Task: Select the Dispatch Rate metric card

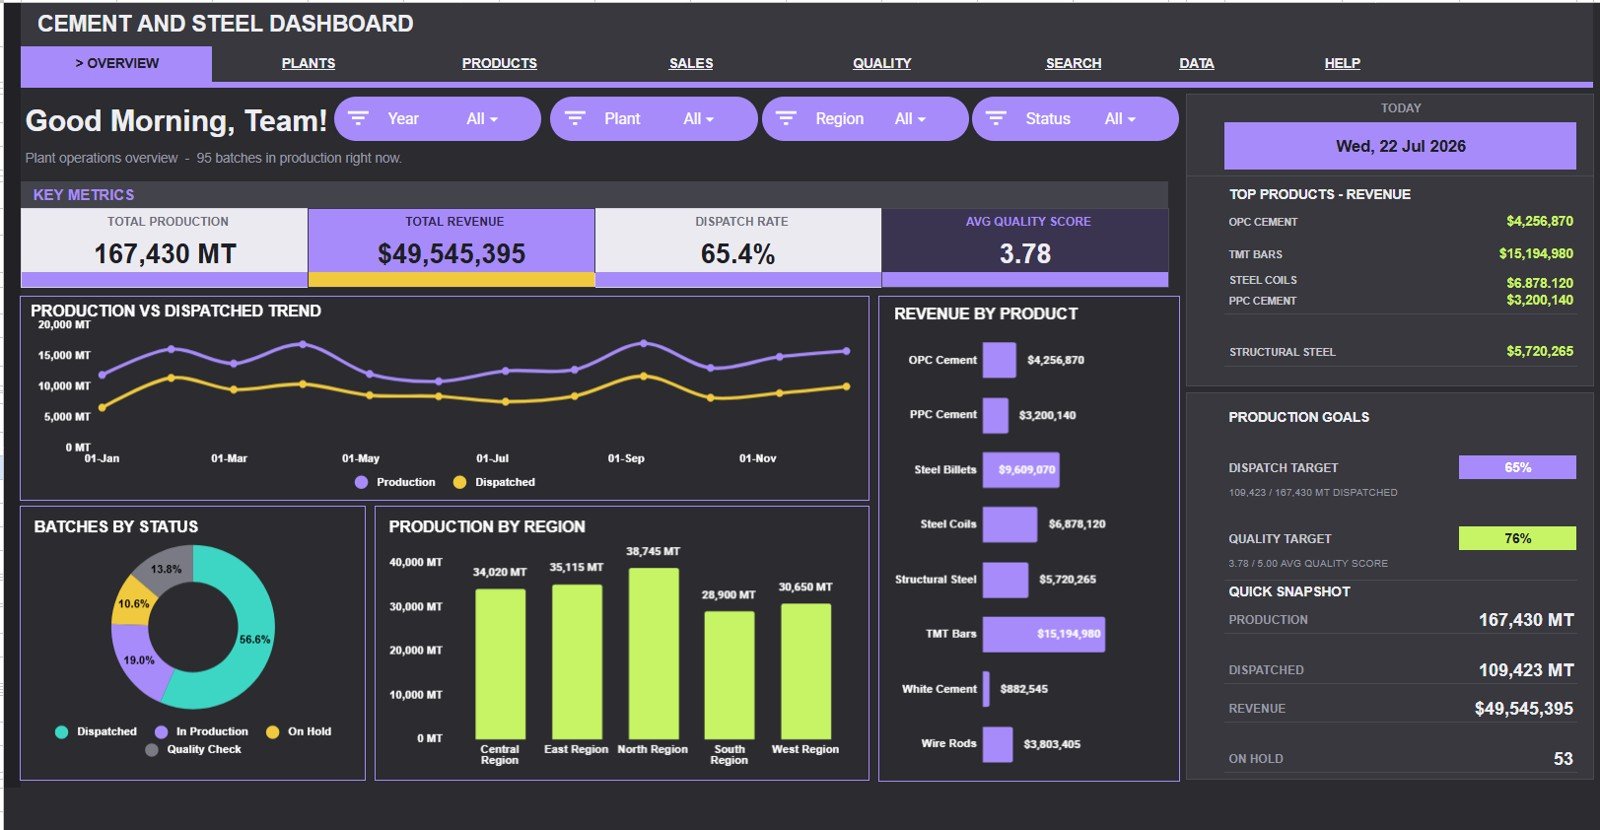Action: pos(738,247)
